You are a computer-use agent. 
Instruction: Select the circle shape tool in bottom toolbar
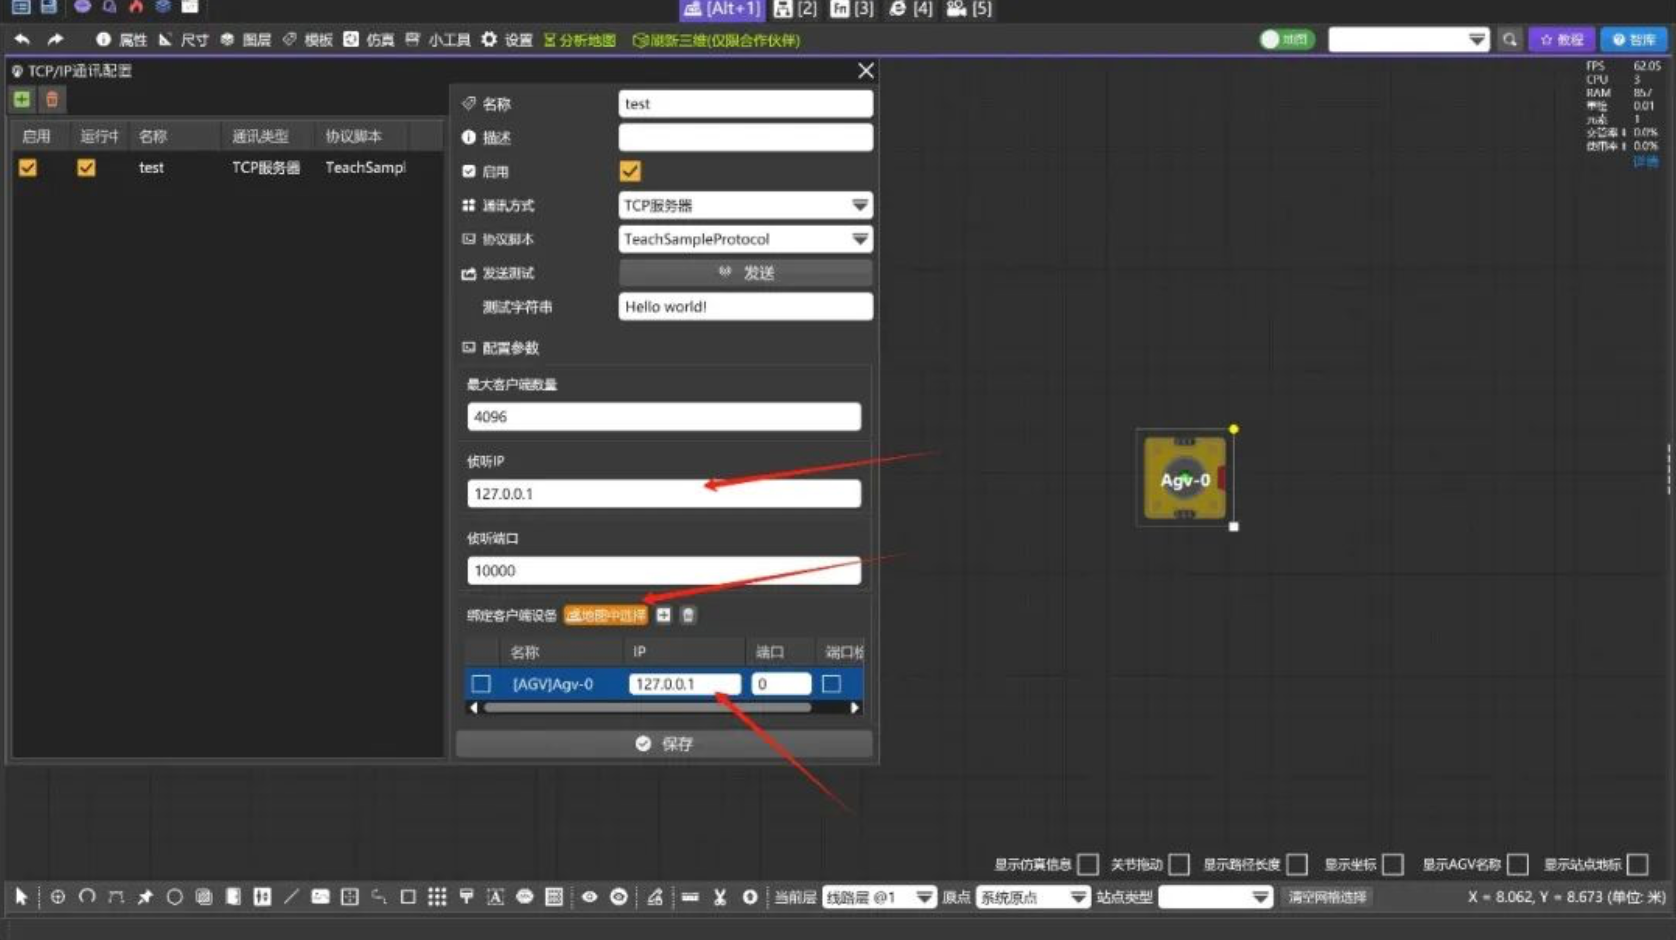(174, 897)
